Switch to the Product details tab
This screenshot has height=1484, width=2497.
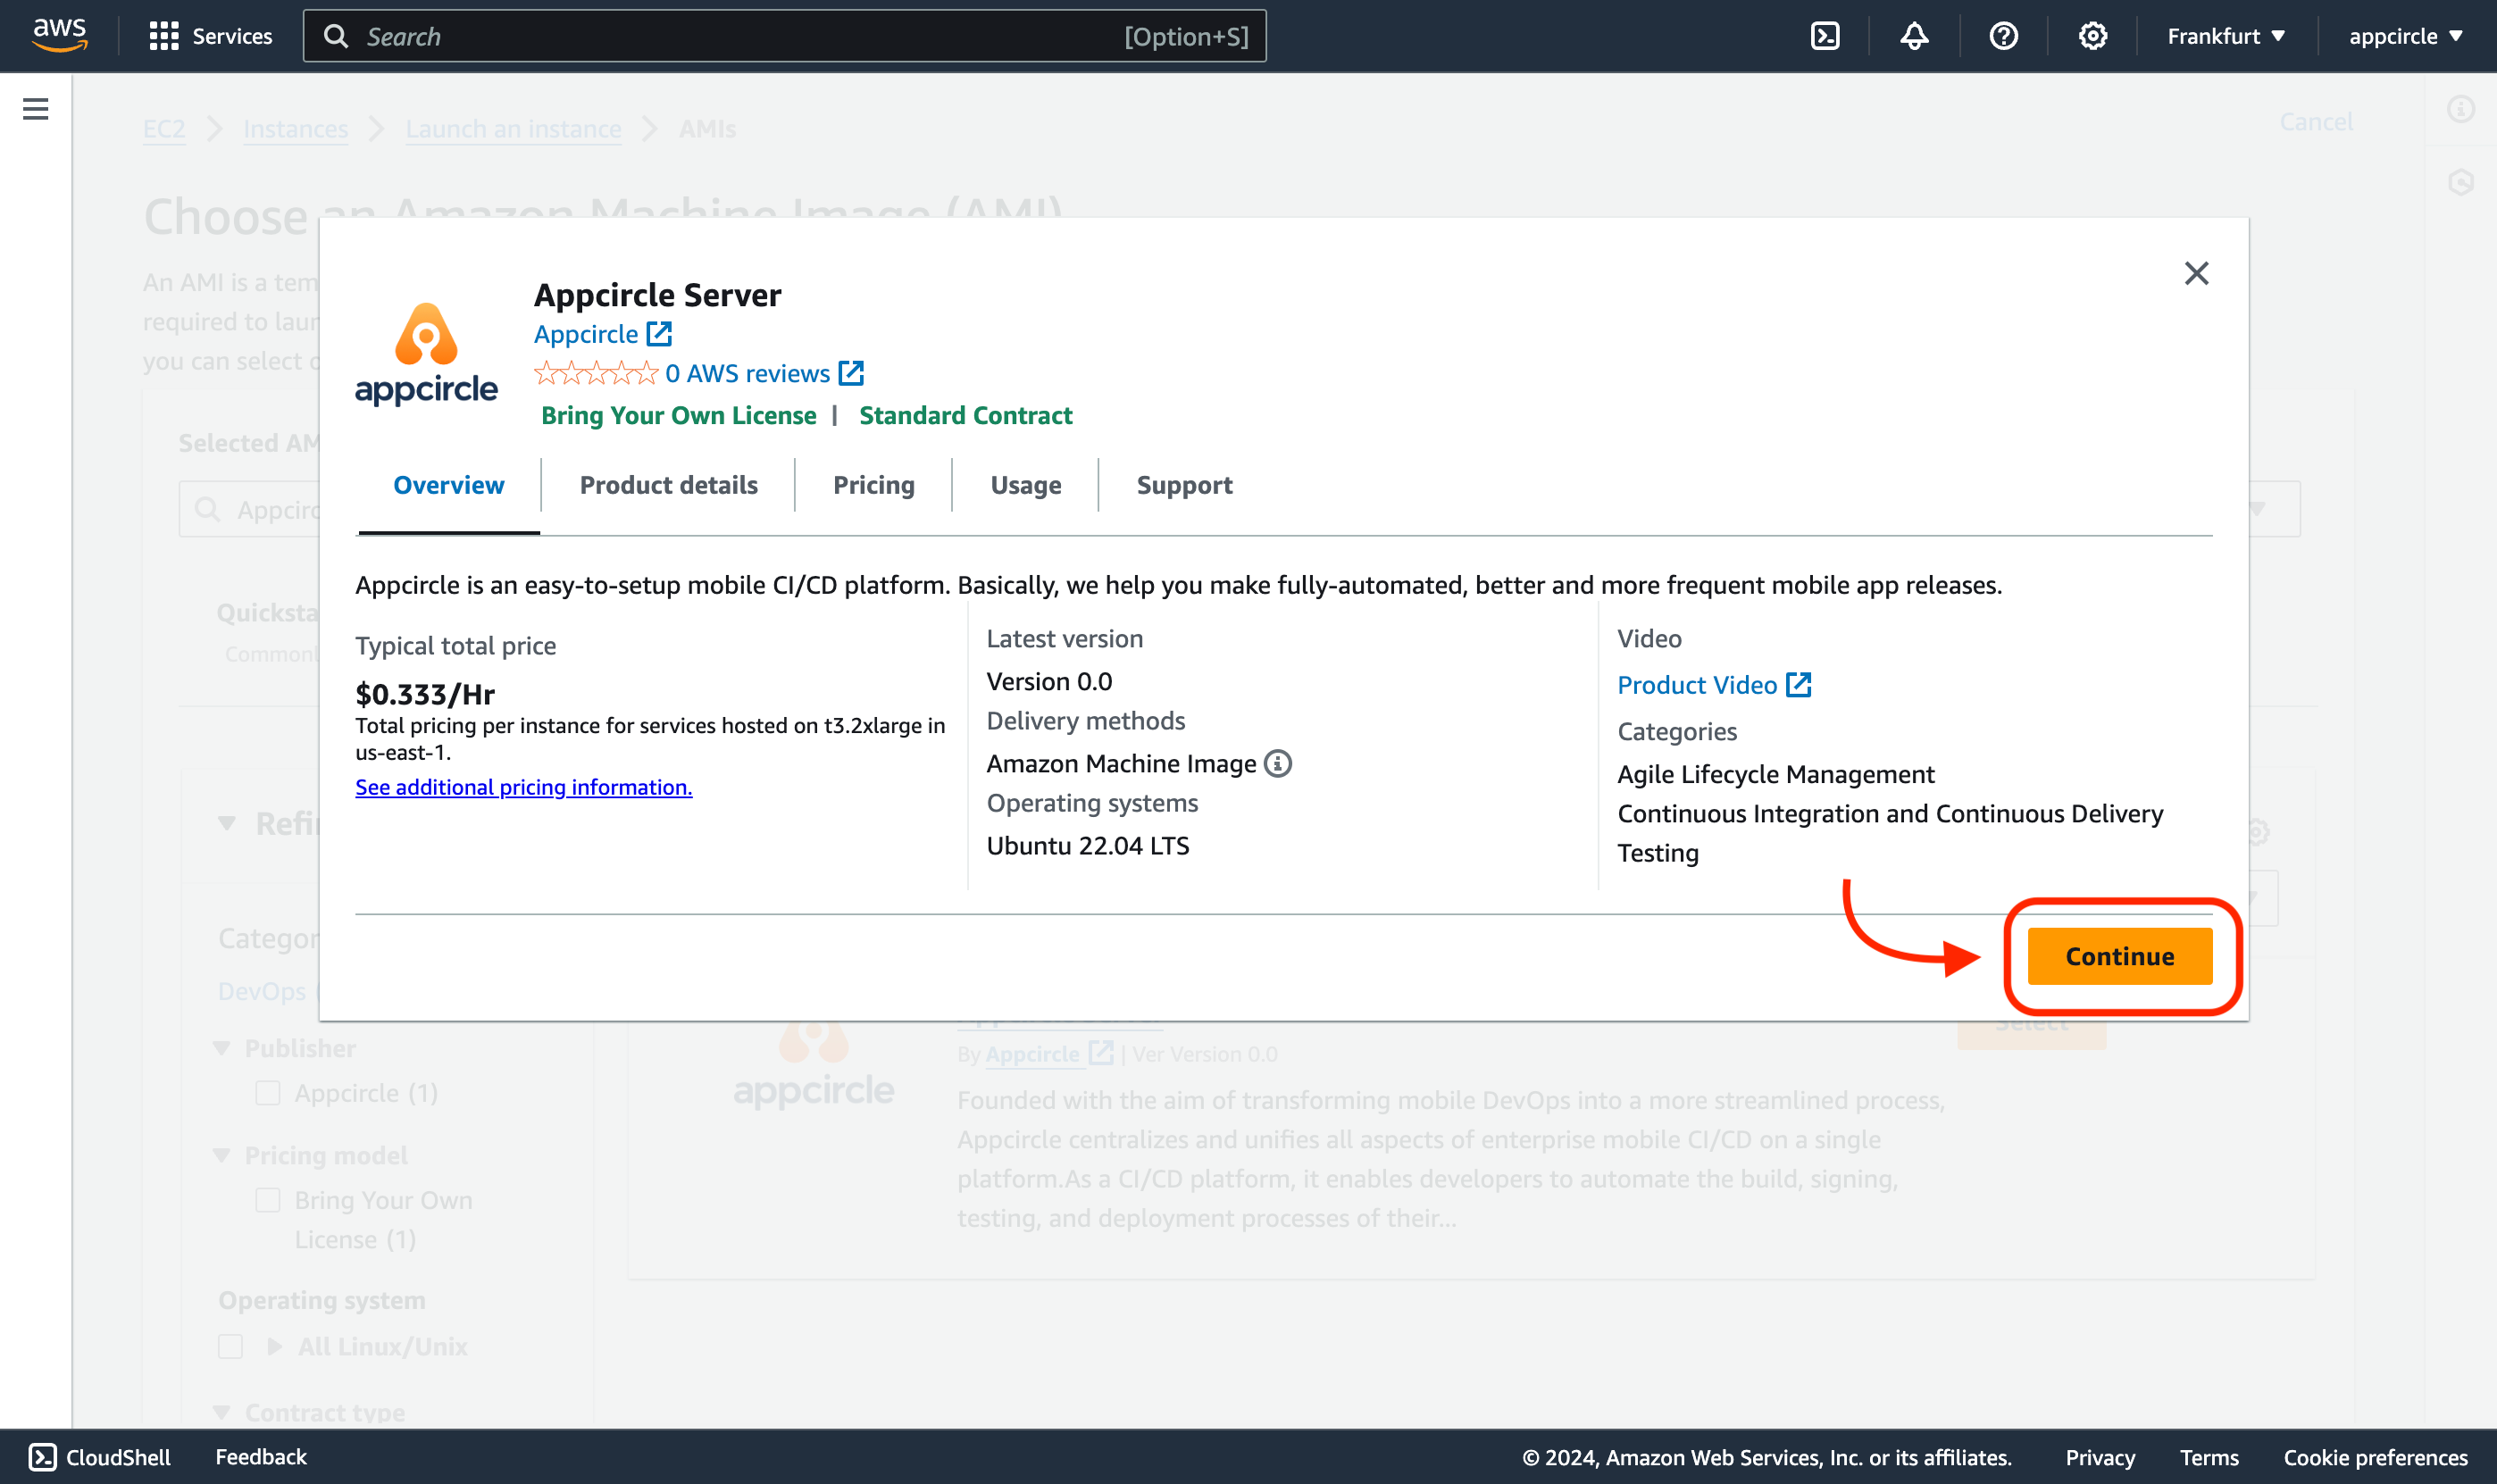[x=670, y=484]
